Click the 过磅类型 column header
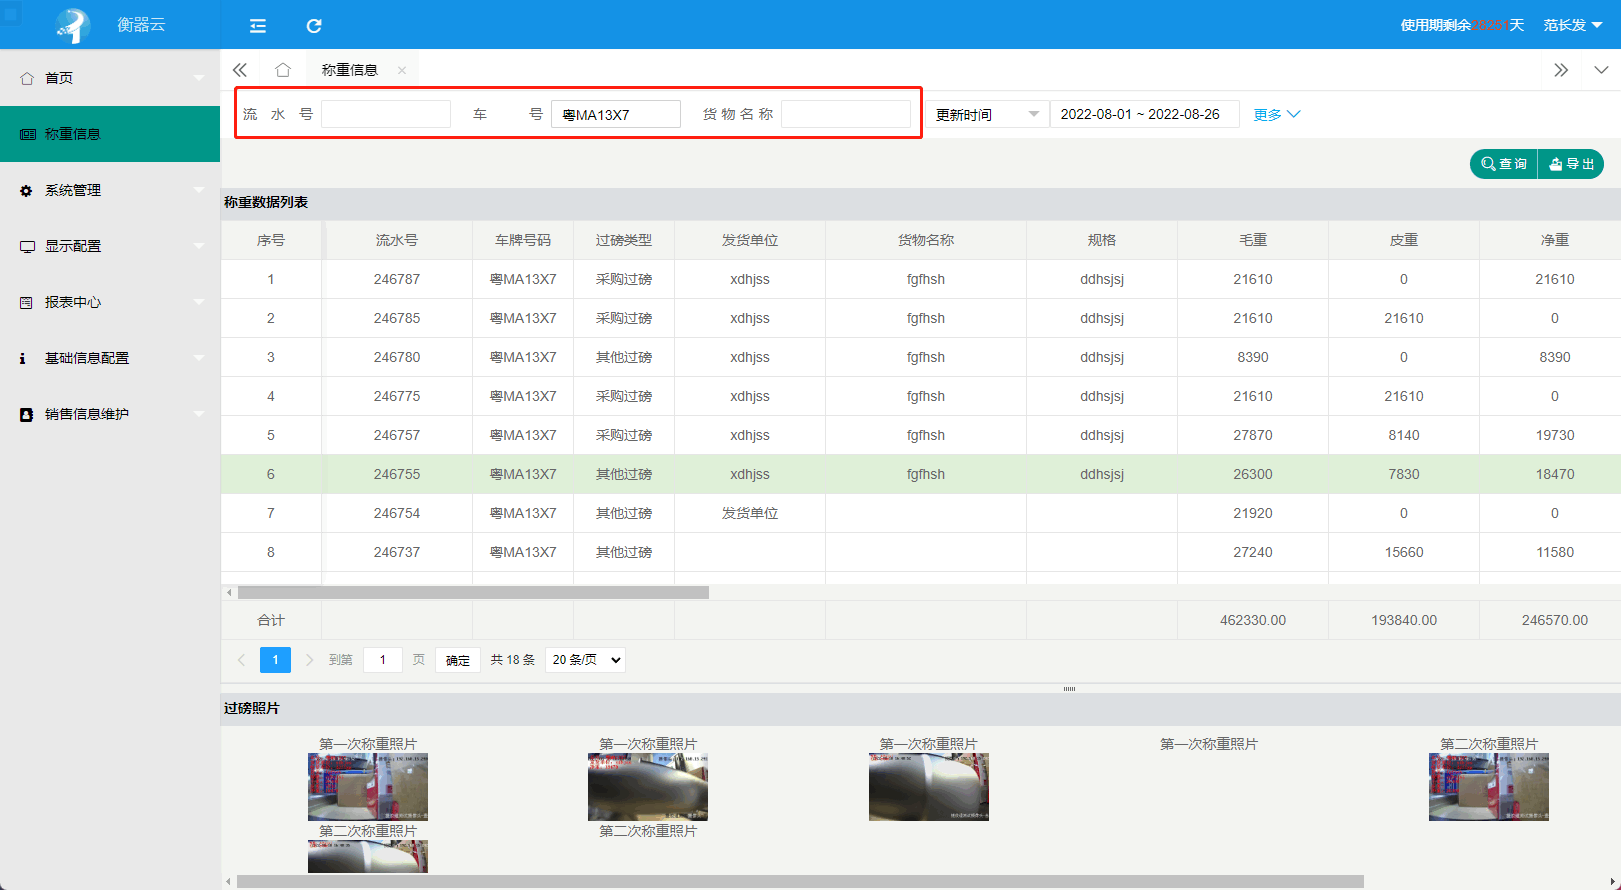 (x=624, y=240)
